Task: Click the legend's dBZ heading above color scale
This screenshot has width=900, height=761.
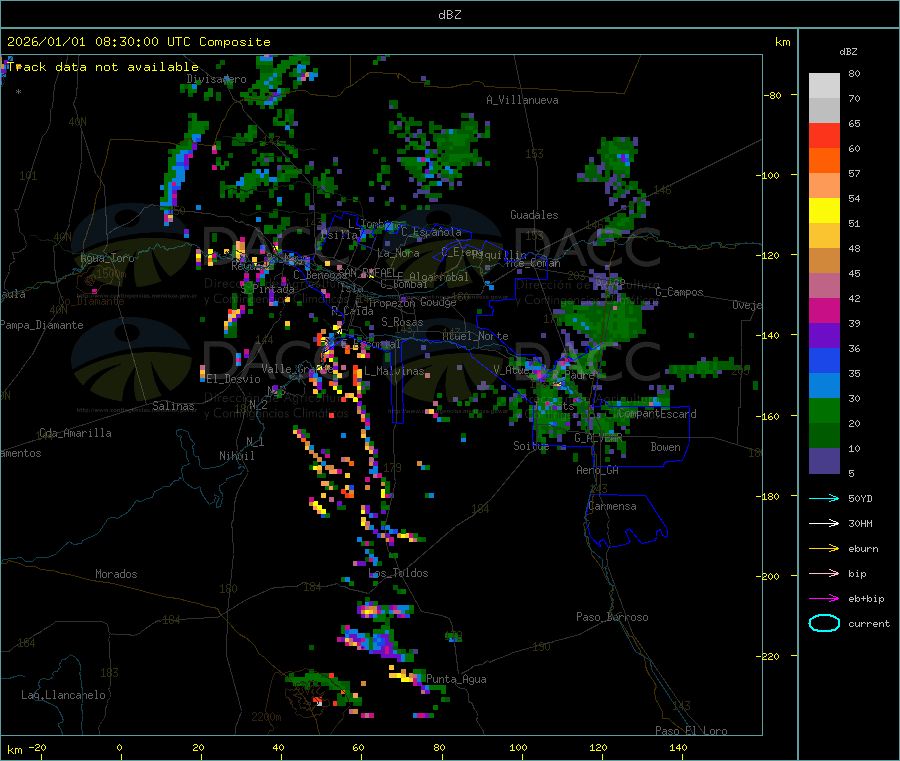Action: point(848,52)
